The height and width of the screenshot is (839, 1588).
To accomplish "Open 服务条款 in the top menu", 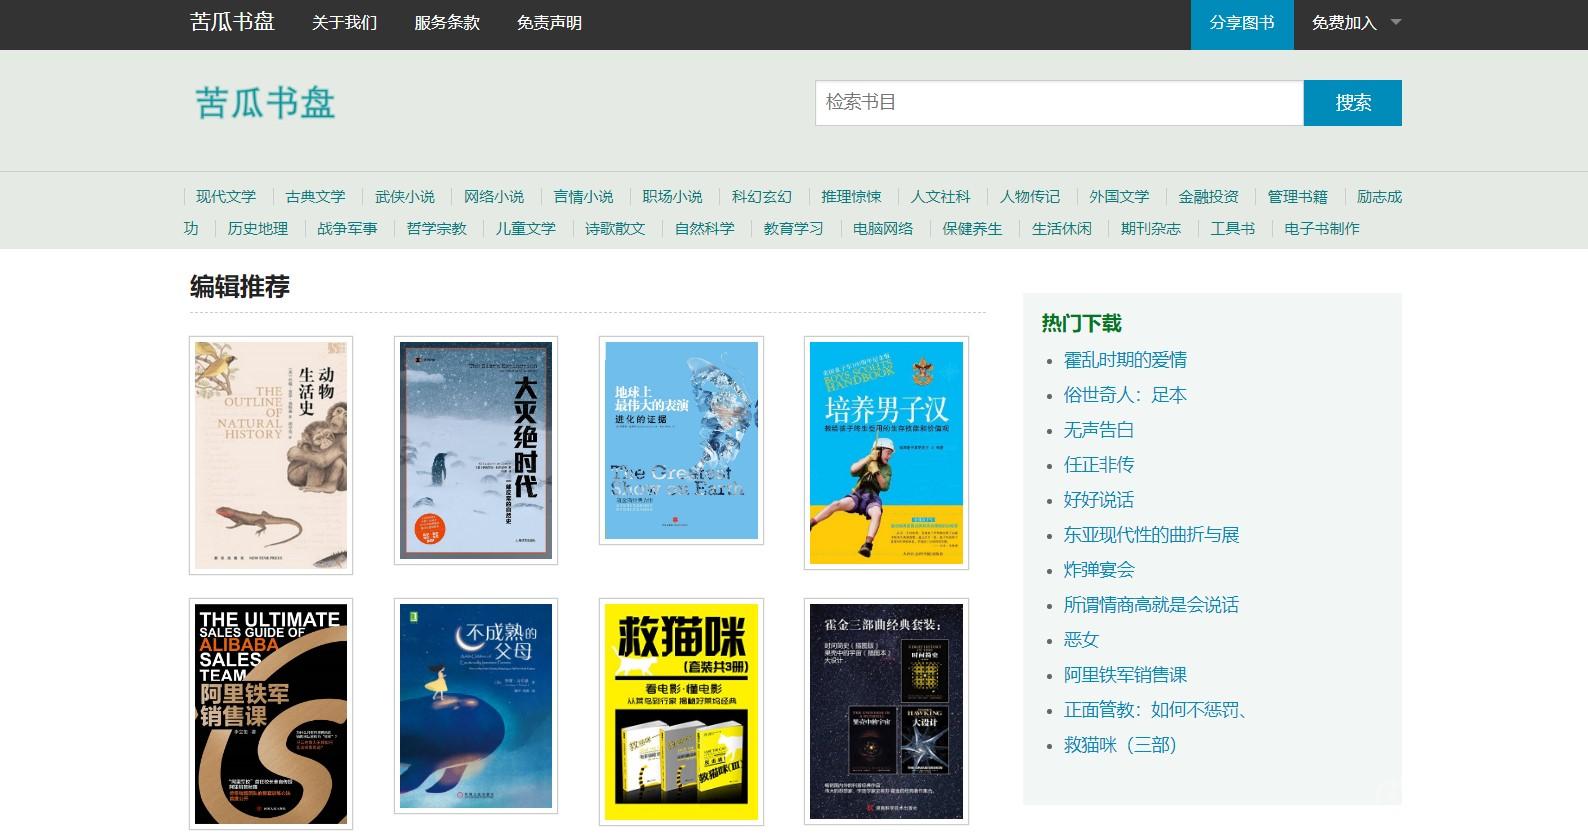I will tap(447, 23).
